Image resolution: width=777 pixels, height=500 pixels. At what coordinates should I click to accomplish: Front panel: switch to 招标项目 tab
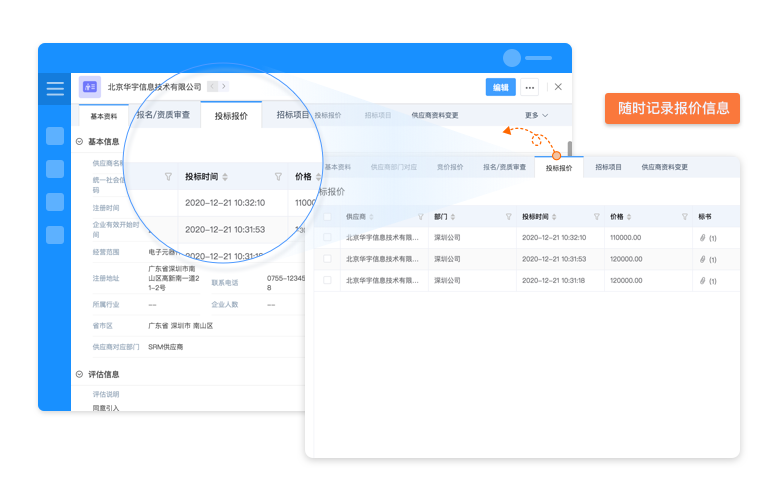point(608,167)
